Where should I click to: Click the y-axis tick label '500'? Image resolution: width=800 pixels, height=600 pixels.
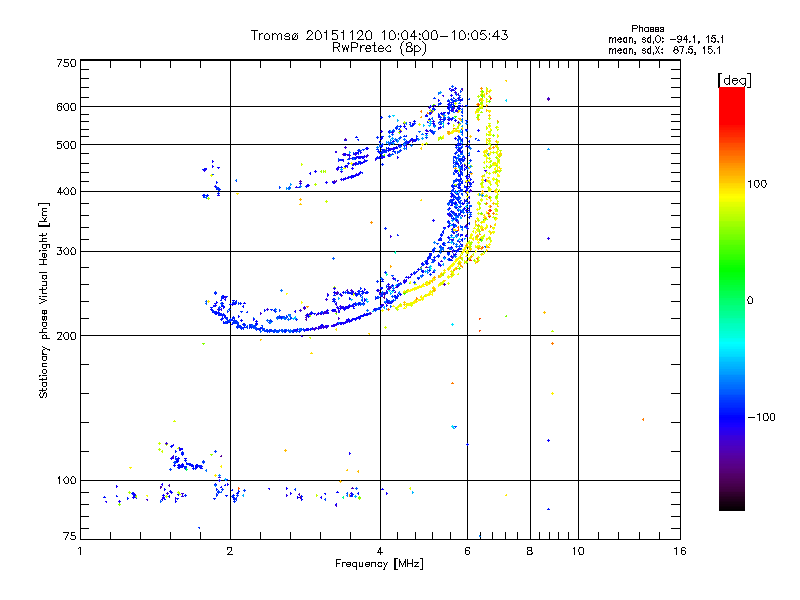[x=66, y=145]
